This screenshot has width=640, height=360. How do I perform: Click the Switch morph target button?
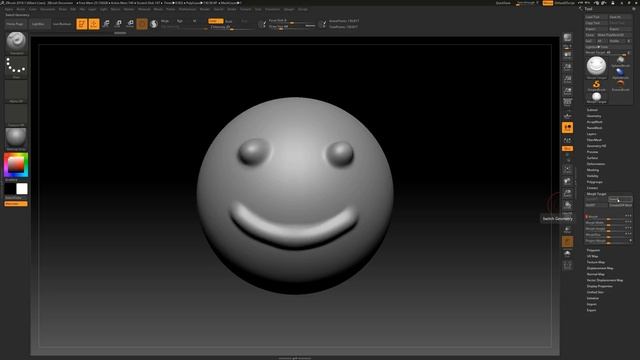pyautogui.click(x=620, y=200)
